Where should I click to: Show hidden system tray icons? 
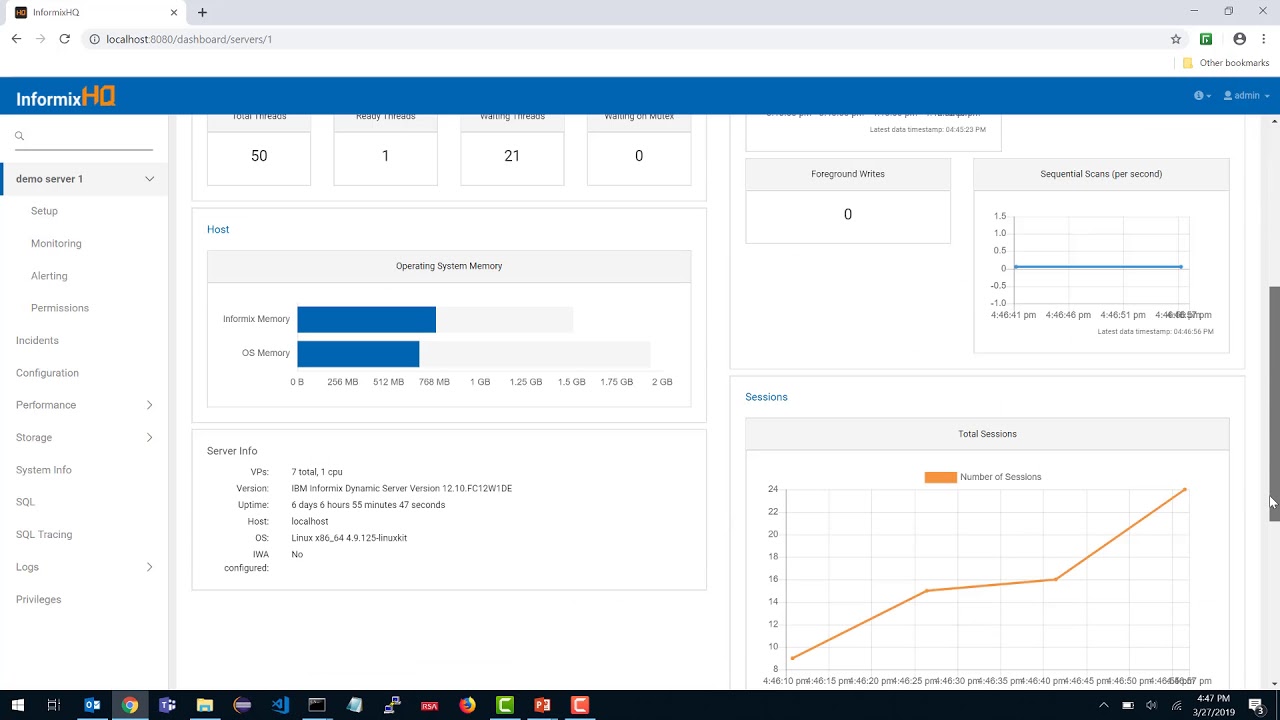coord(1104,705)
